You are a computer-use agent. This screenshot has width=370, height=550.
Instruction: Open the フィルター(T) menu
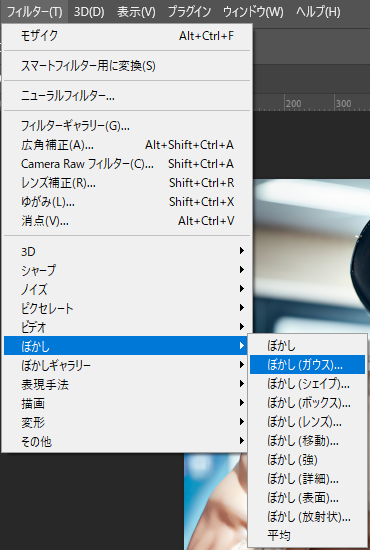(x=34, y=12)
